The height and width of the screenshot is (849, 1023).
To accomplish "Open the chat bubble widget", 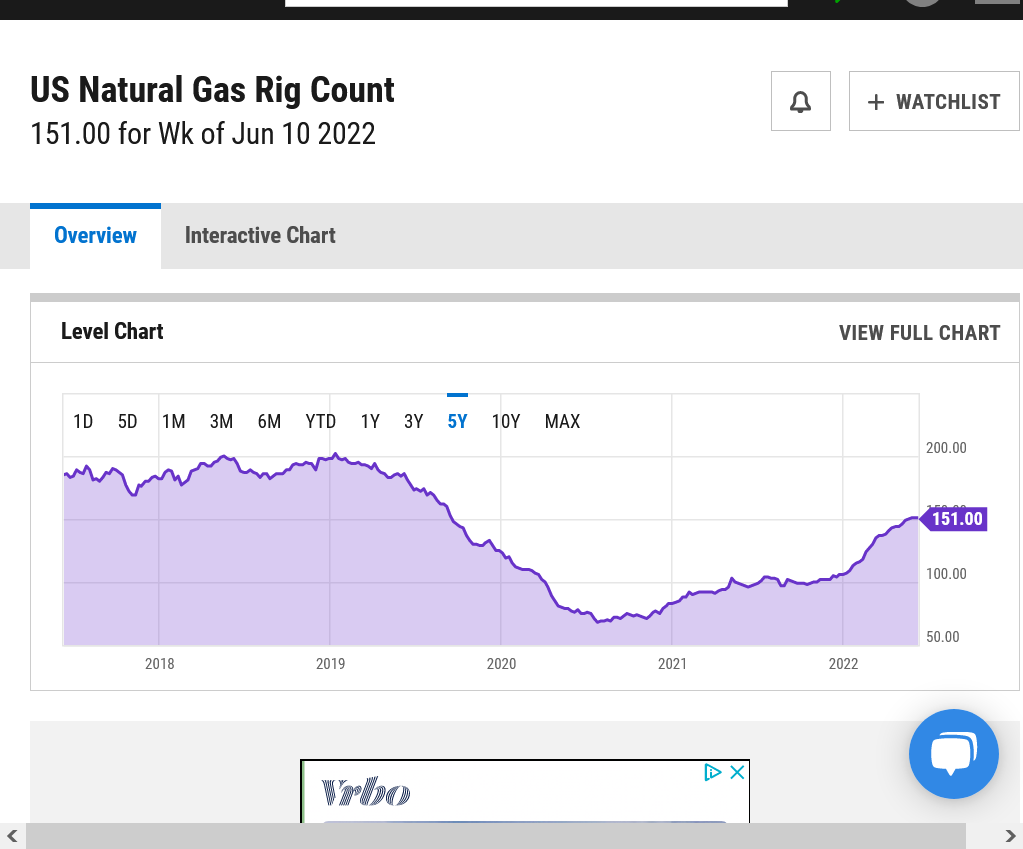I will coord(953,754).
